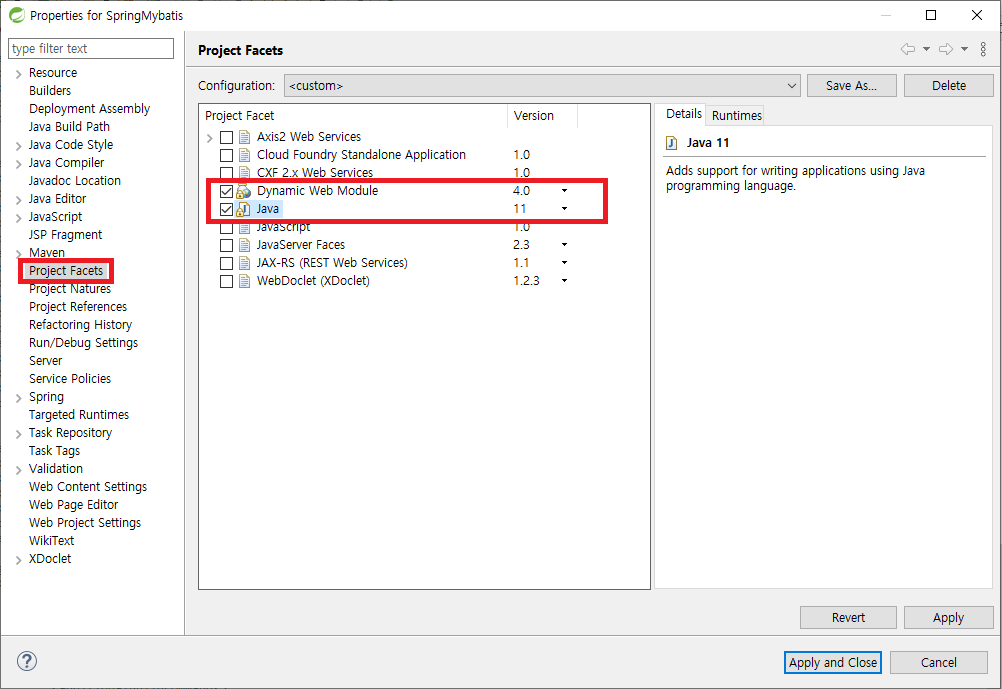Uncheck the Dynamic Web Module facet

pos(226,191)
